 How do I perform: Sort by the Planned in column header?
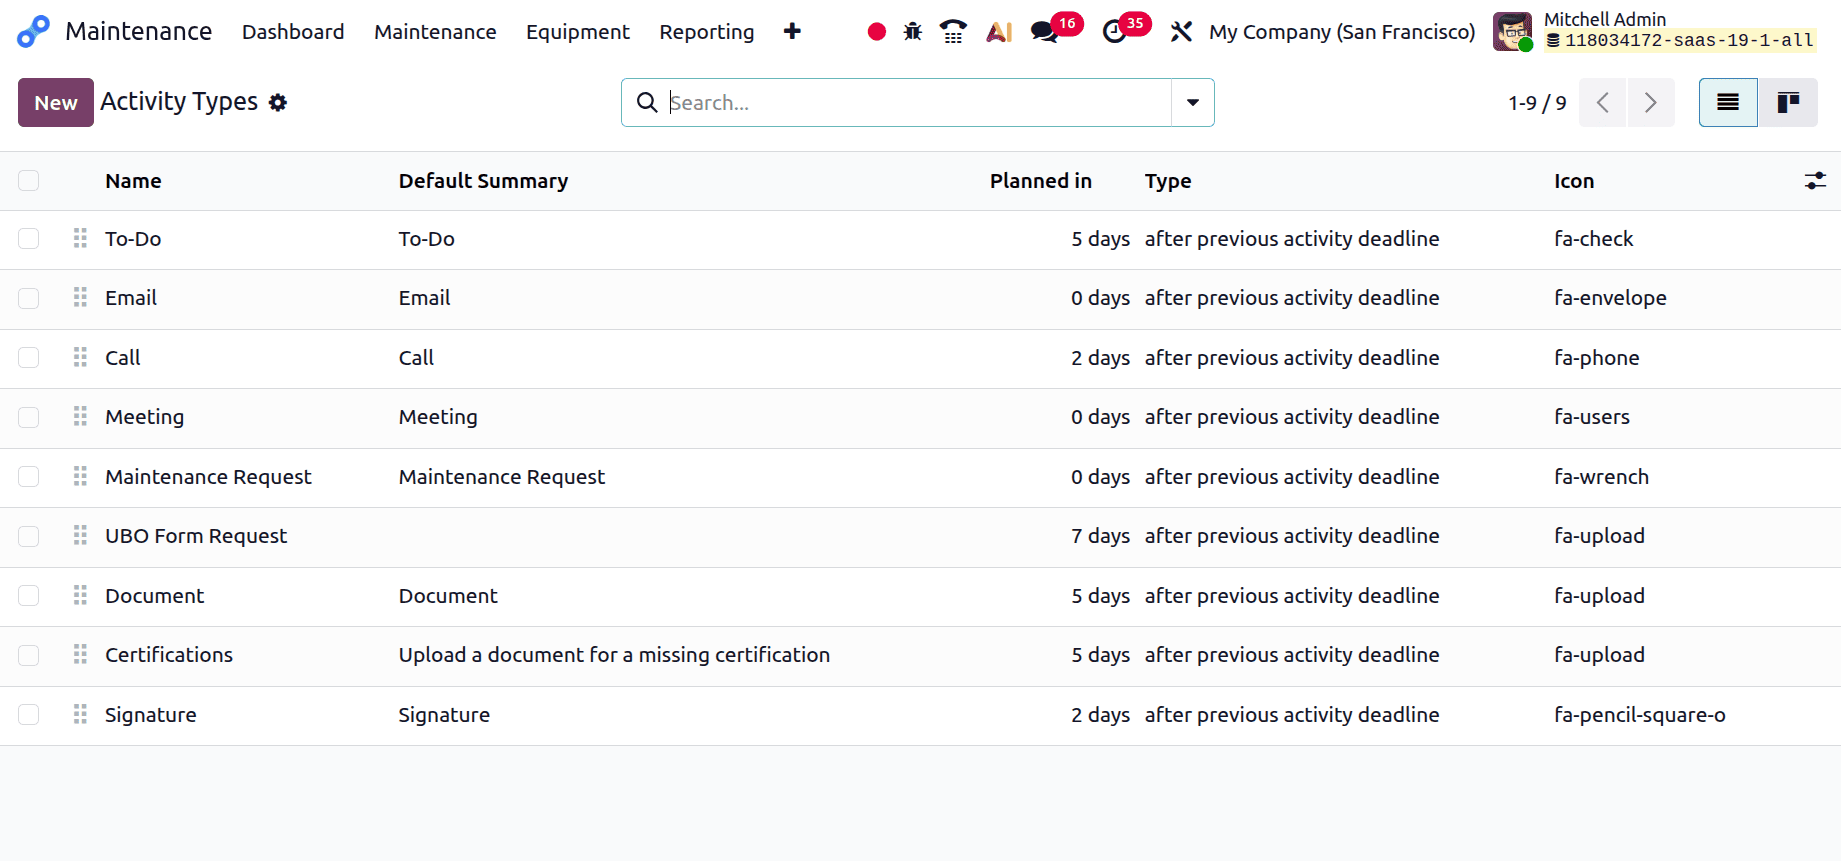[x=1040, y=181]
